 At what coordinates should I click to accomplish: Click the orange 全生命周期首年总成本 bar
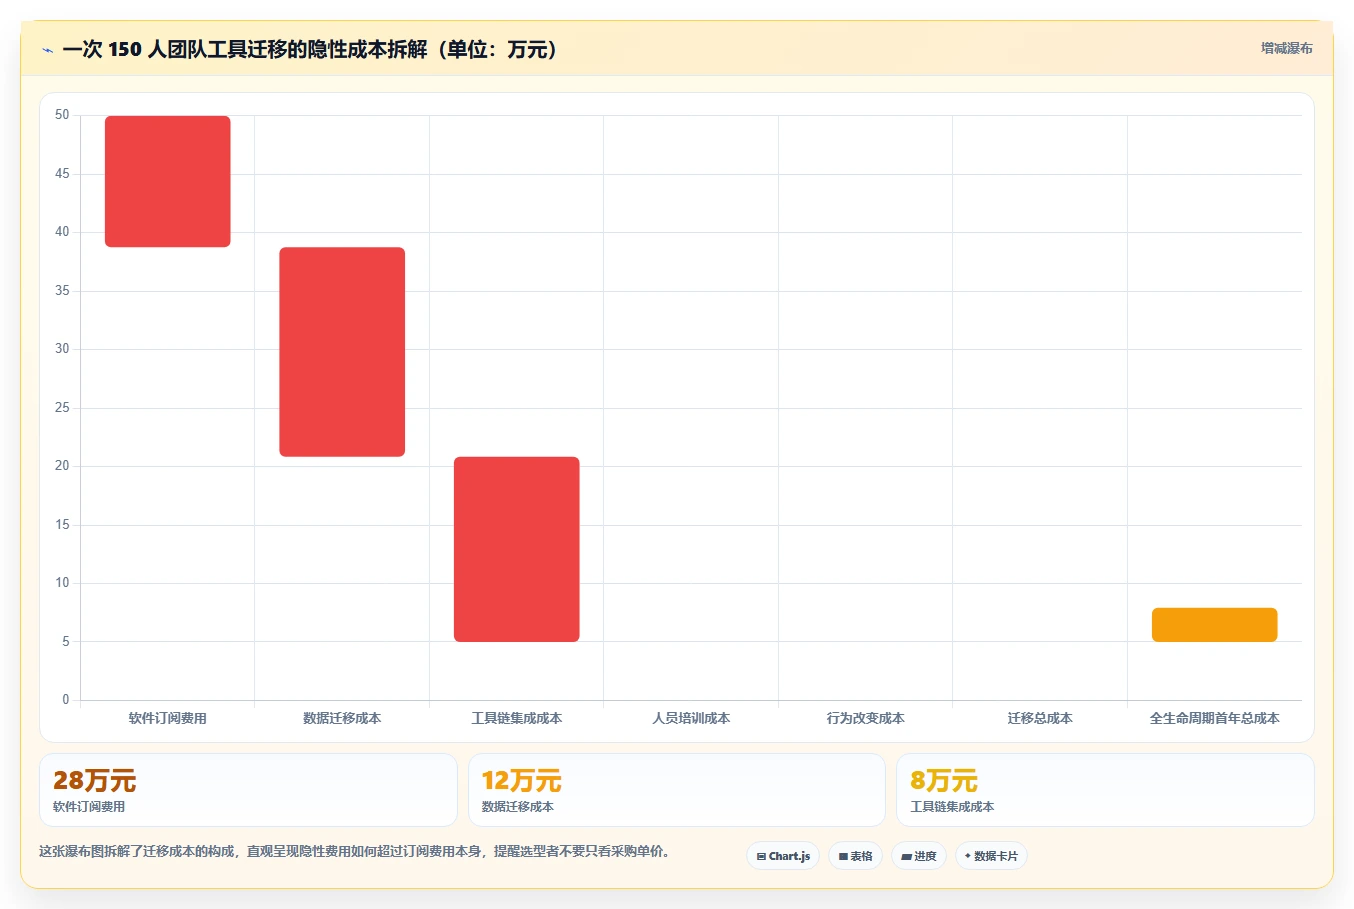tap(1214, 625)
